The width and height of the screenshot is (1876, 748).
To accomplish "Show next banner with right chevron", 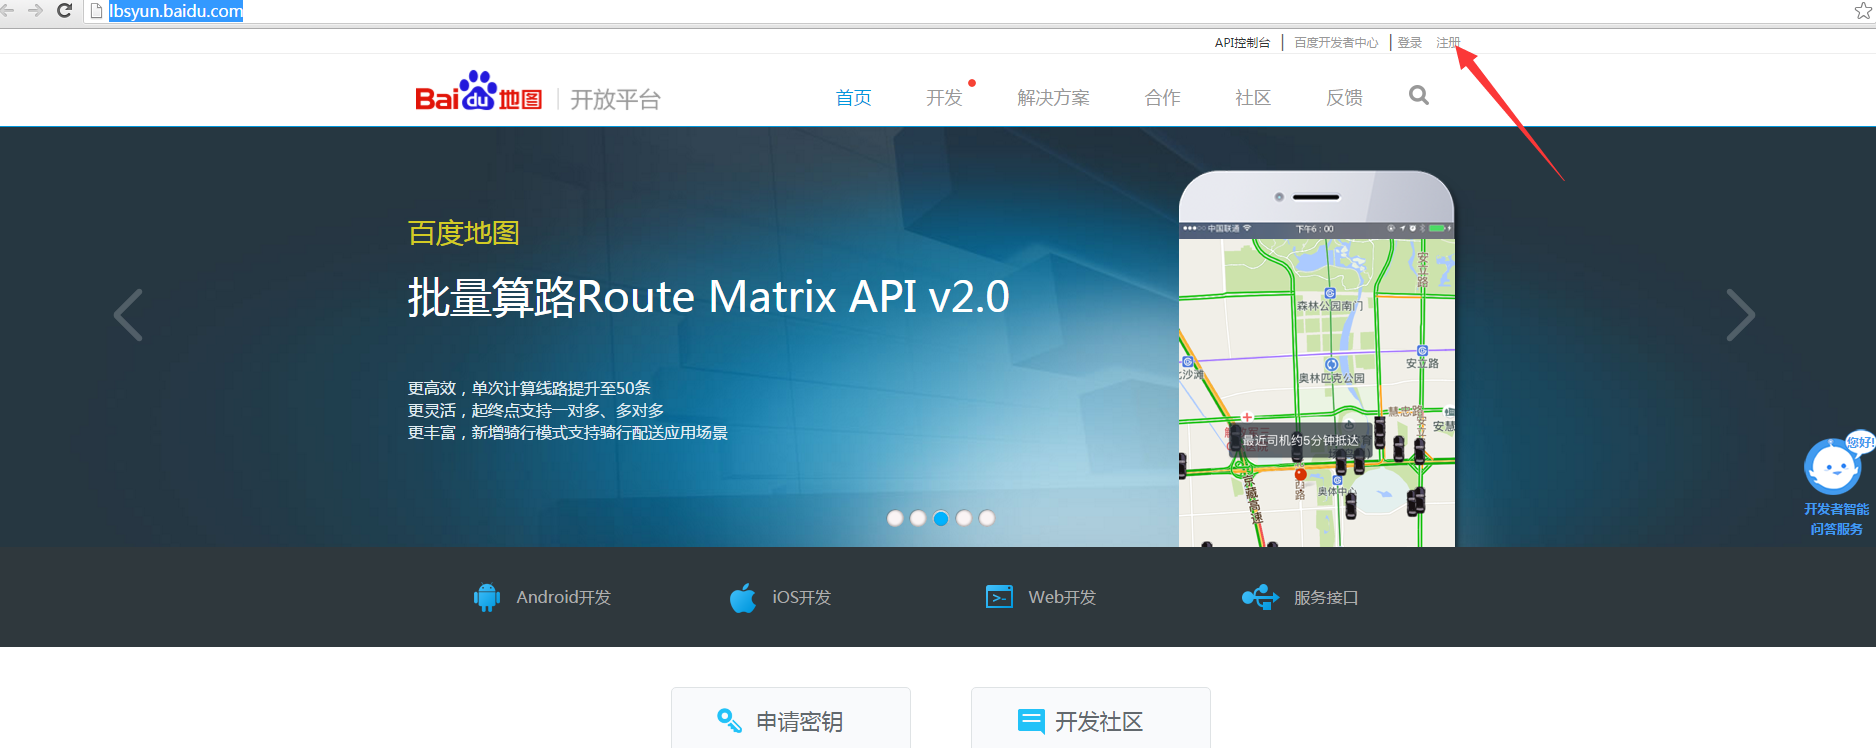I will pyautogui.click(x=1741, y=315).
